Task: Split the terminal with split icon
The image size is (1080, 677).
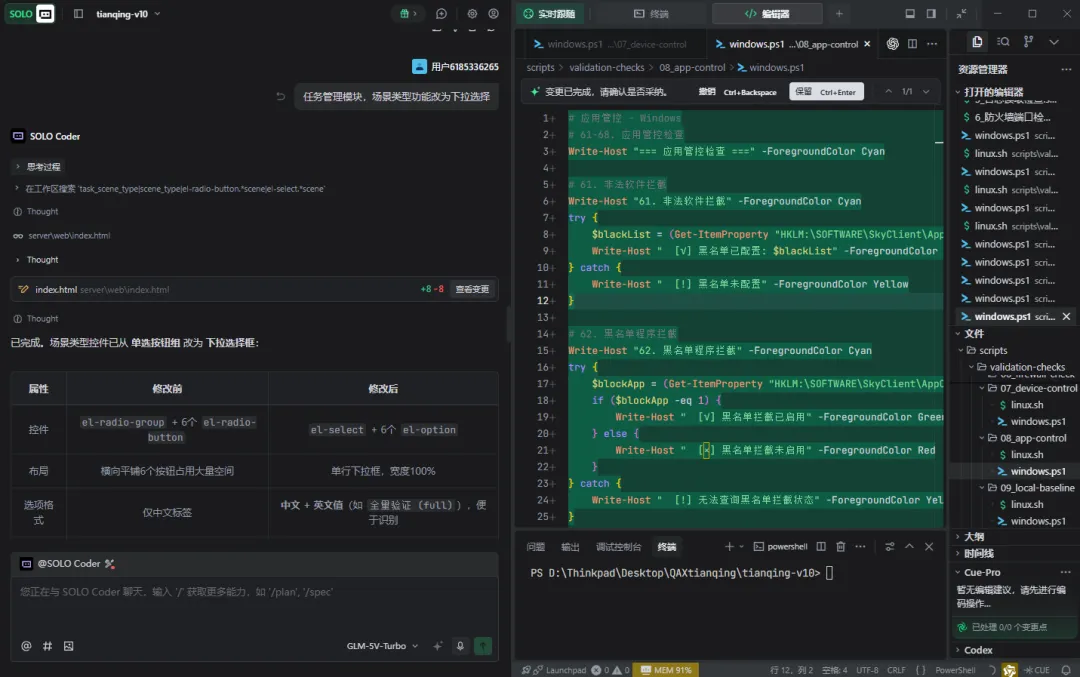Action: [821, 547]
